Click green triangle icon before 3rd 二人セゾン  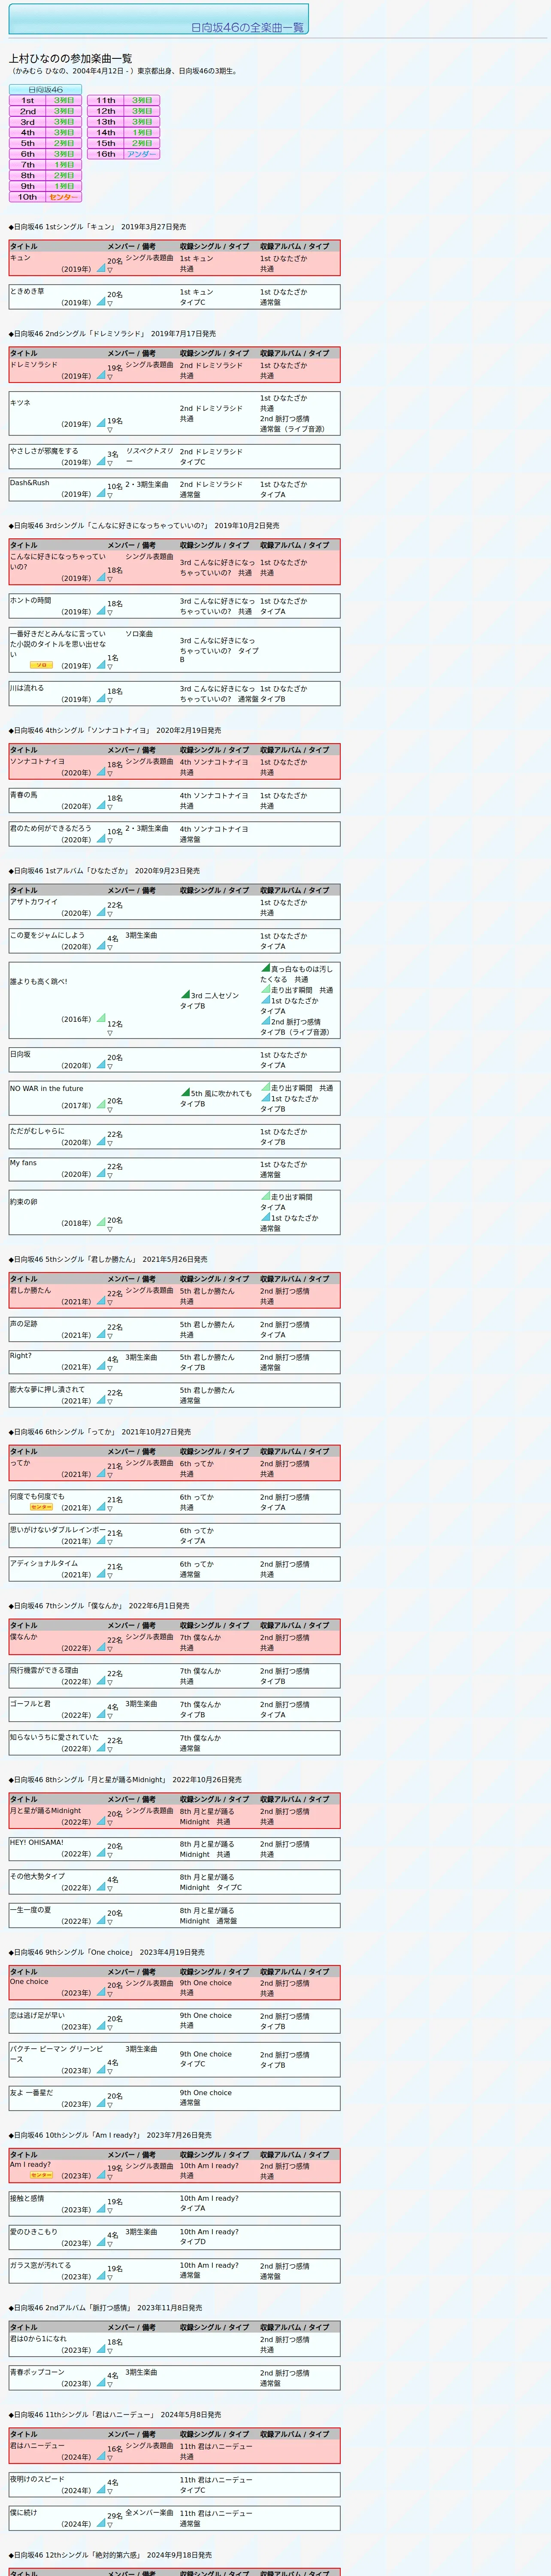point(185,994)
